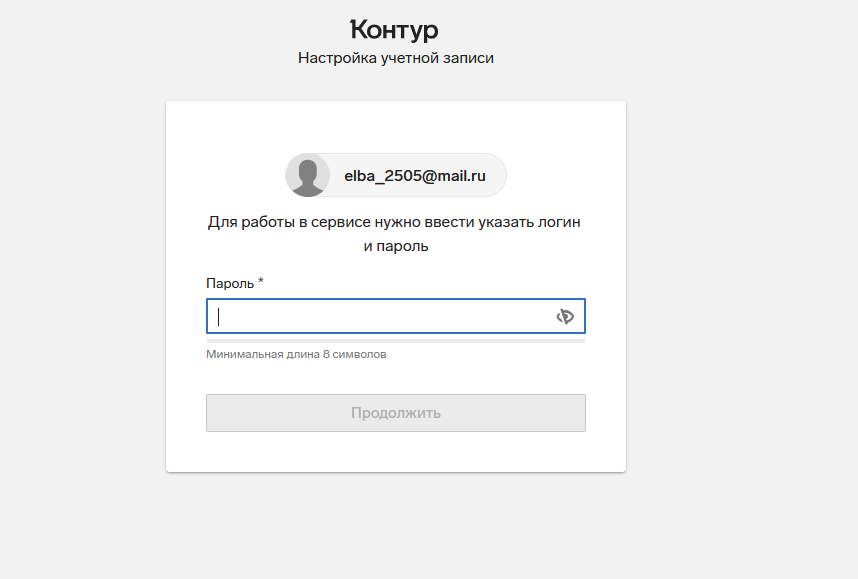Click the Минимальная длина 8 символов hint
The height and width of the screenshot is (579, 858).
click(x=296, y=354)
